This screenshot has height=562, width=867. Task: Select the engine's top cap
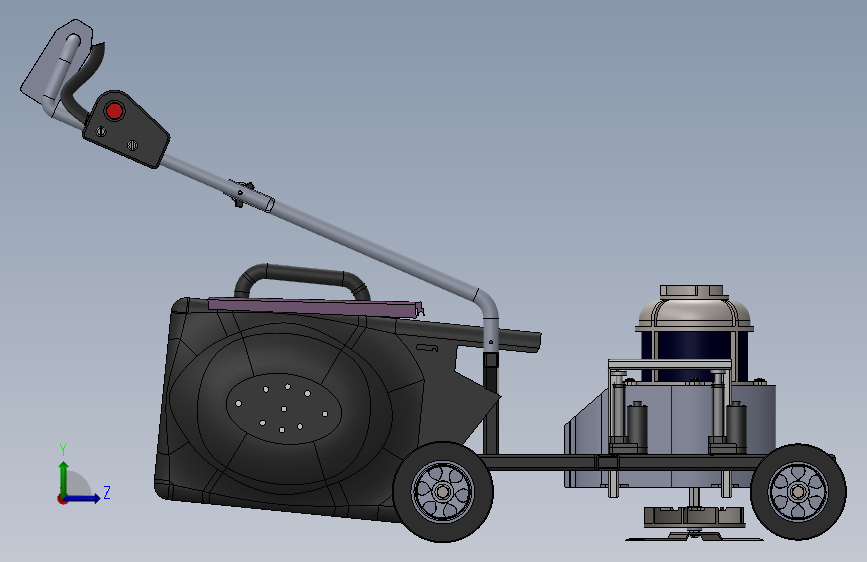tap(692, 292)
